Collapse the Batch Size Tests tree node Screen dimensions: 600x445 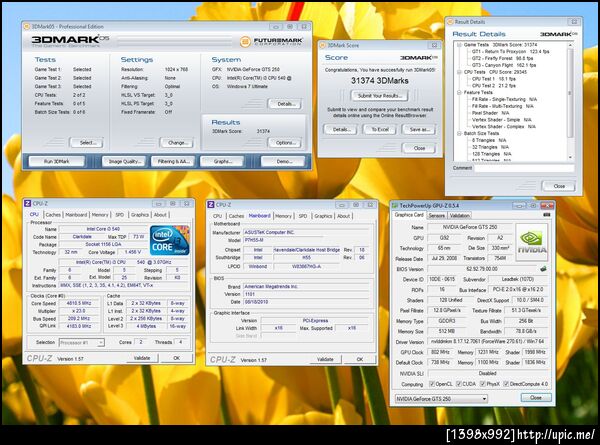(x=459, y=133)
